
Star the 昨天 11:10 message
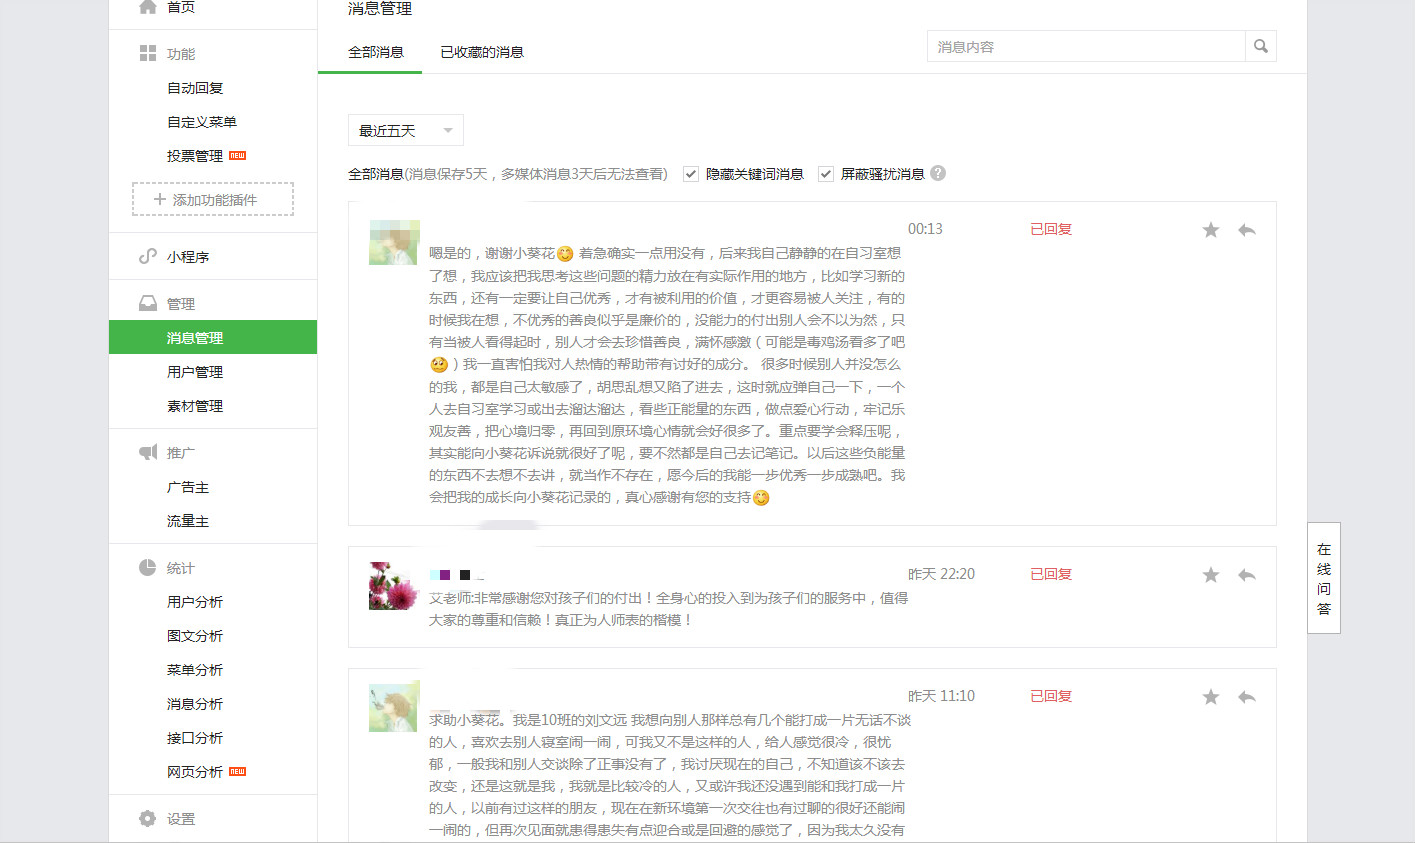pos(1210,697)
